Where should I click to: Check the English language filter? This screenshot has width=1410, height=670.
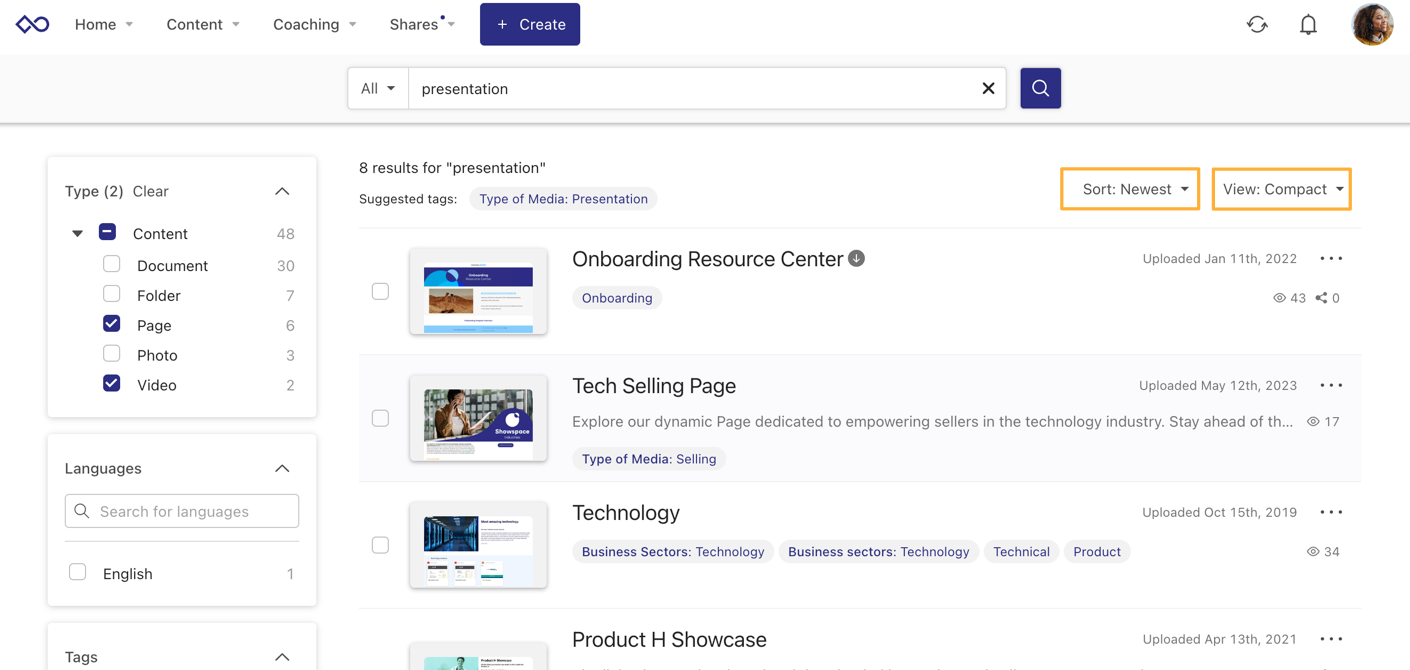click(x=78, y=572)
